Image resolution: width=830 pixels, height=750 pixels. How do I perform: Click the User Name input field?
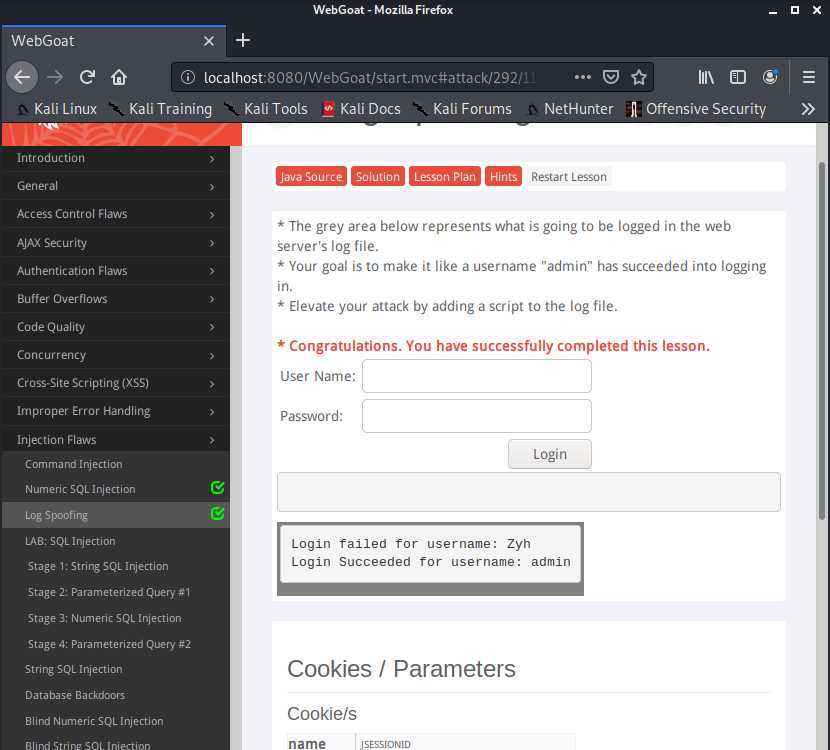pos(476,376)
